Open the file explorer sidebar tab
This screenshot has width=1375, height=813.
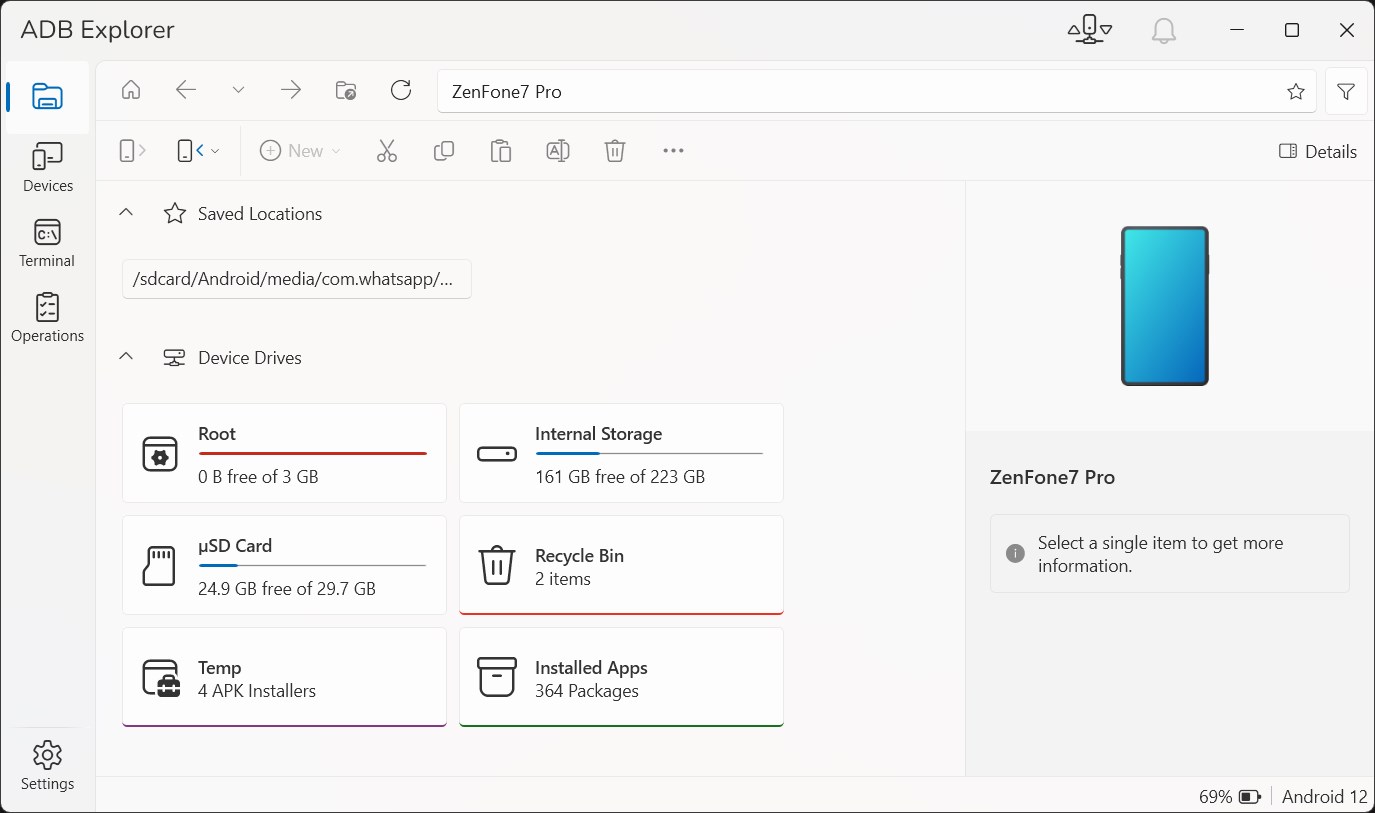pos(47,97)
